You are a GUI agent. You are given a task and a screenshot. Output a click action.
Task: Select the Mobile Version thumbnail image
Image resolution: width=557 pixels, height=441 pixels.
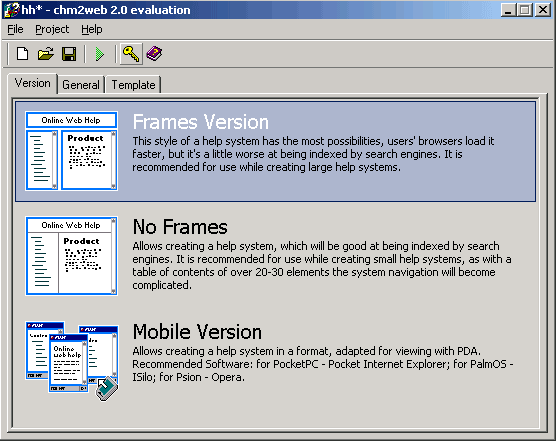click(72, 361)
